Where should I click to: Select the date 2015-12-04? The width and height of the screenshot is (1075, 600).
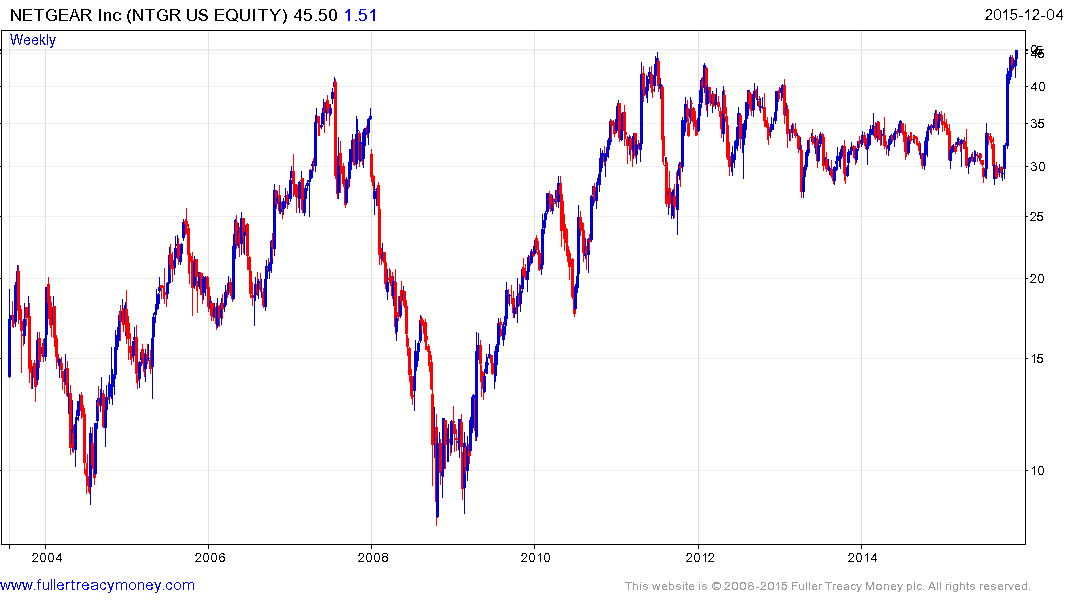(1024, 15)
